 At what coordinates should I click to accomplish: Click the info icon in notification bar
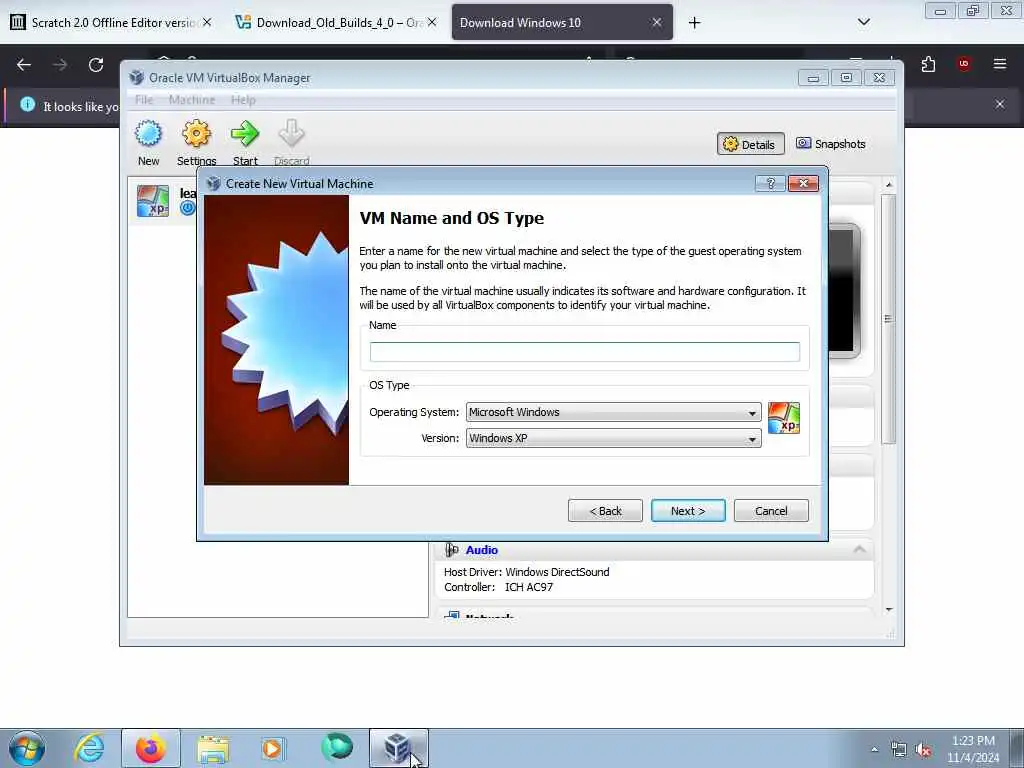pos(27,104)
